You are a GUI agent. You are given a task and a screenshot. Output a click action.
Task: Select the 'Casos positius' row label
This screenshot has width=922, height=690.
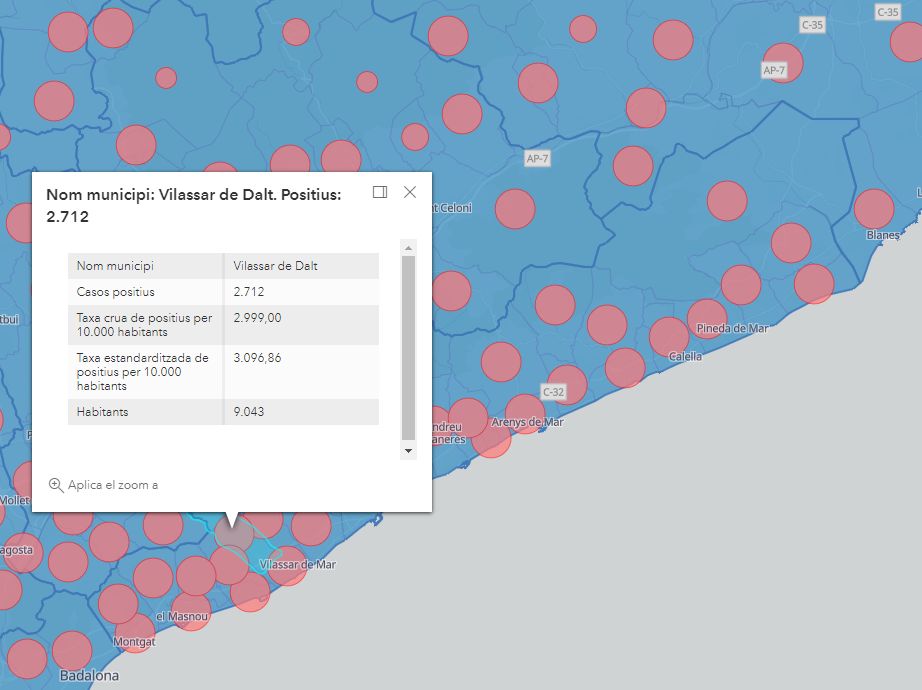(x=145, y=292)
